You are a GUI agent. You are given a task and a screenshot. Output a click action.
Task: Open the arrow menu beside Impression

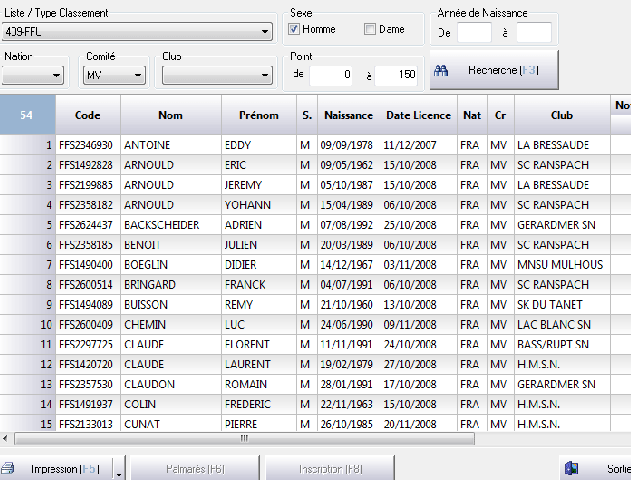pyautogui.click(x=119, y=469)
